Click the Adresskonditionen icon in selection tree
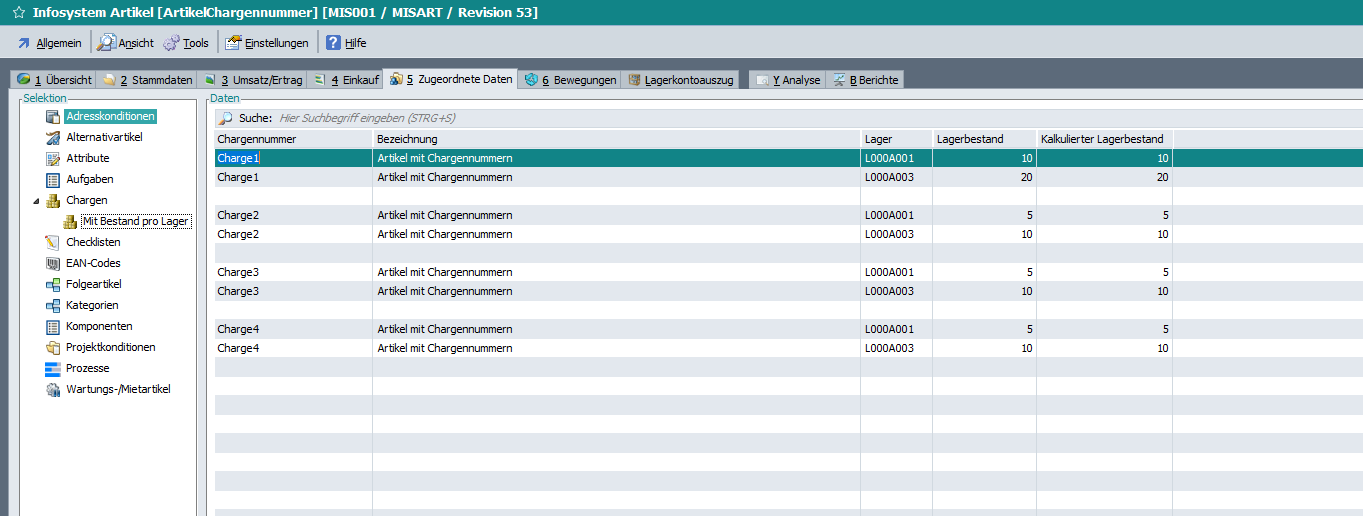This screenshot has height=516, width=1363. pyautogui.click(x=53, y=117)
